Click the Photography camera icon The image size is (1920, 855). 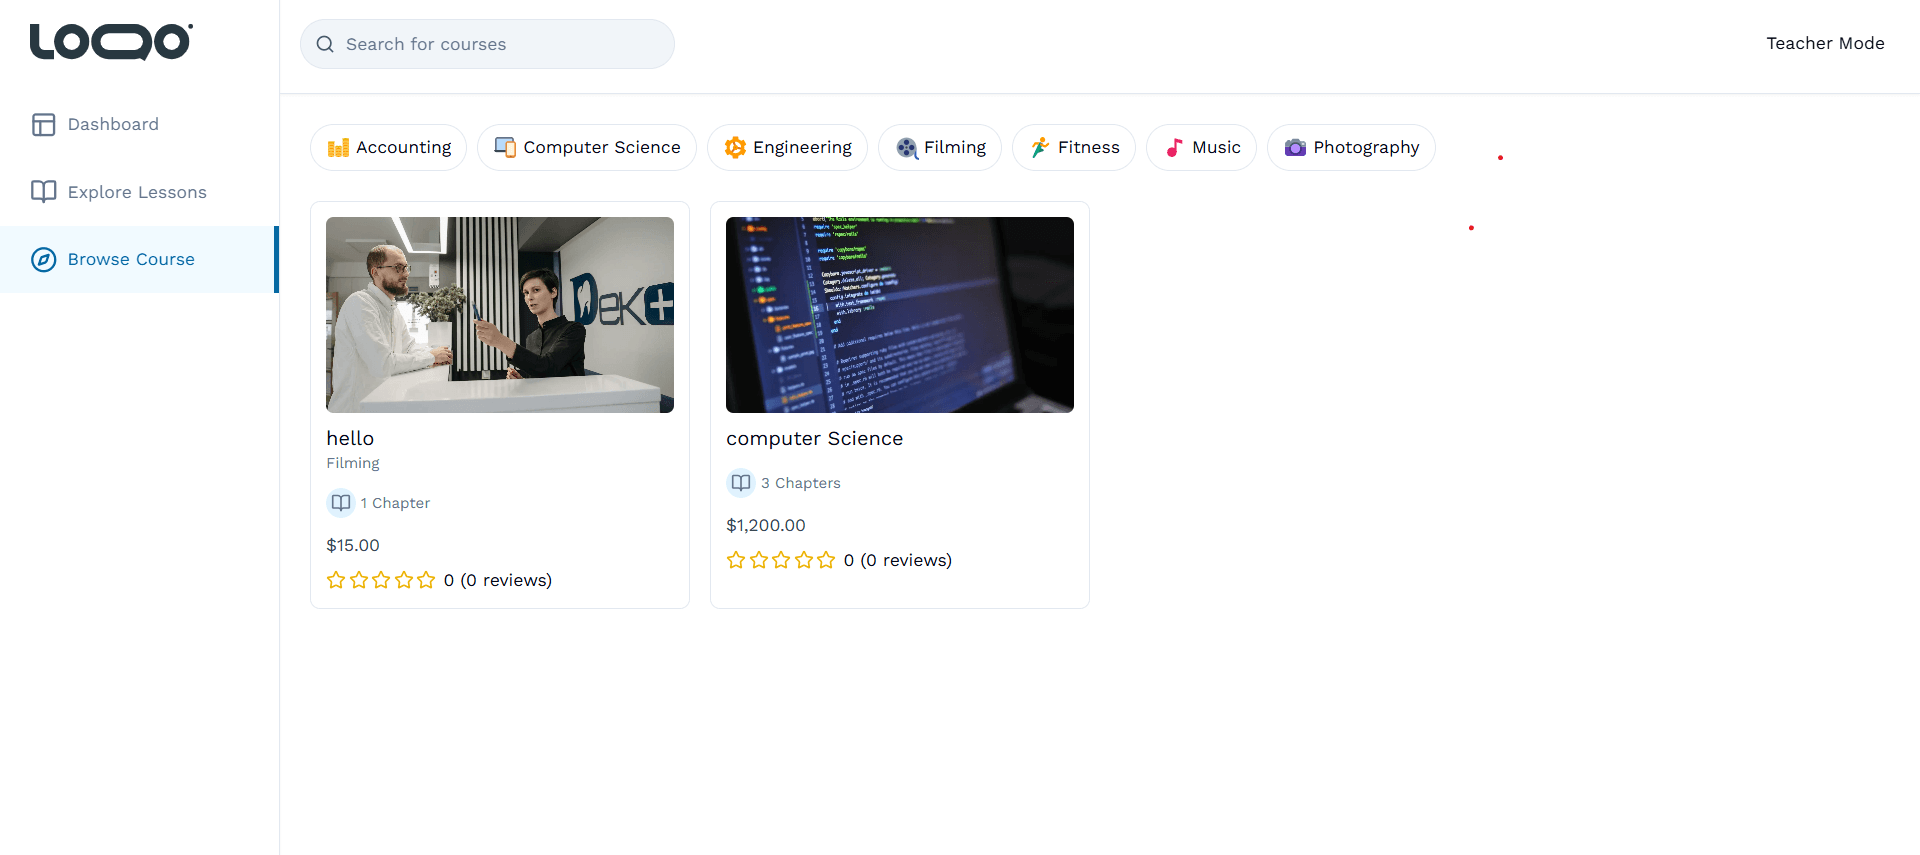[1295, 148]
